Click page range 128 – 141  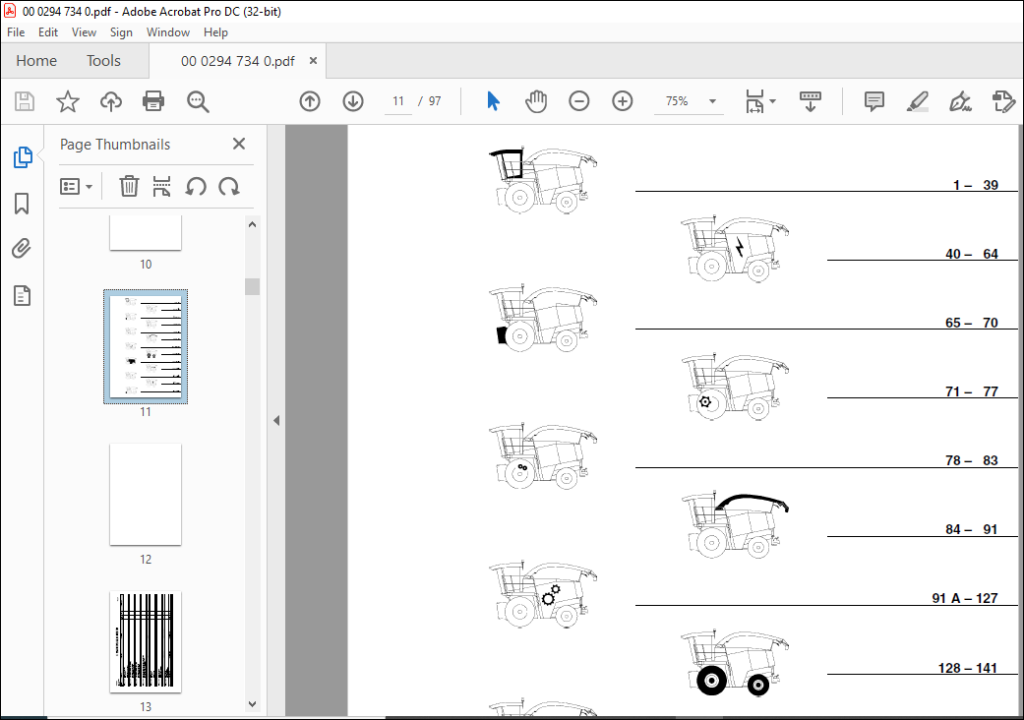(x=967, y=668)
